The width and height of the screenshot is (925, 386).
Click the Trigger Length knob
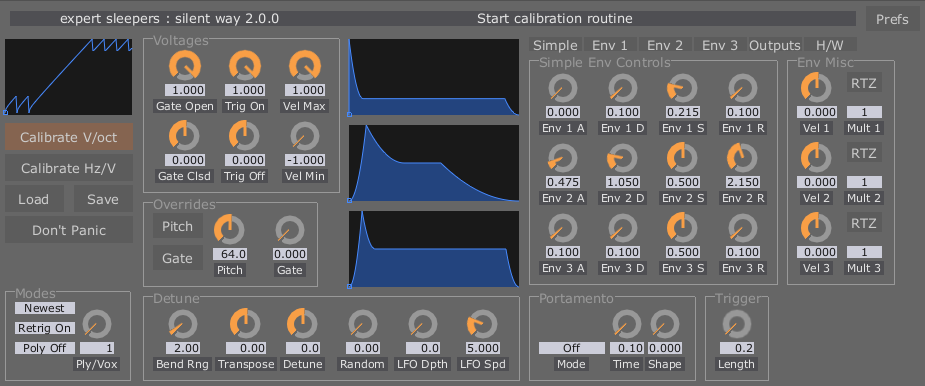coord(736,324)
